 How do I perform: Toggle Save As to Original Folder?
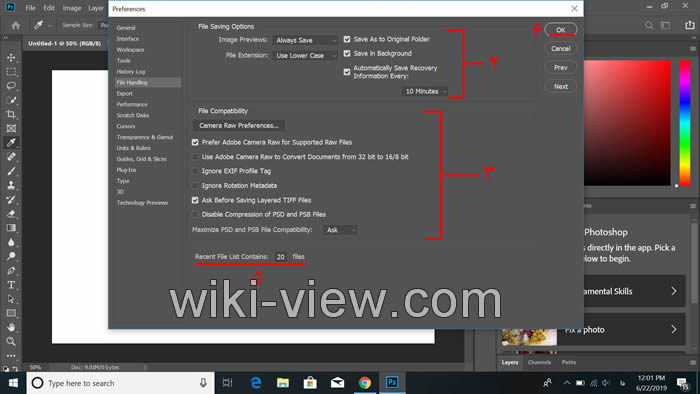coord(347,39)
